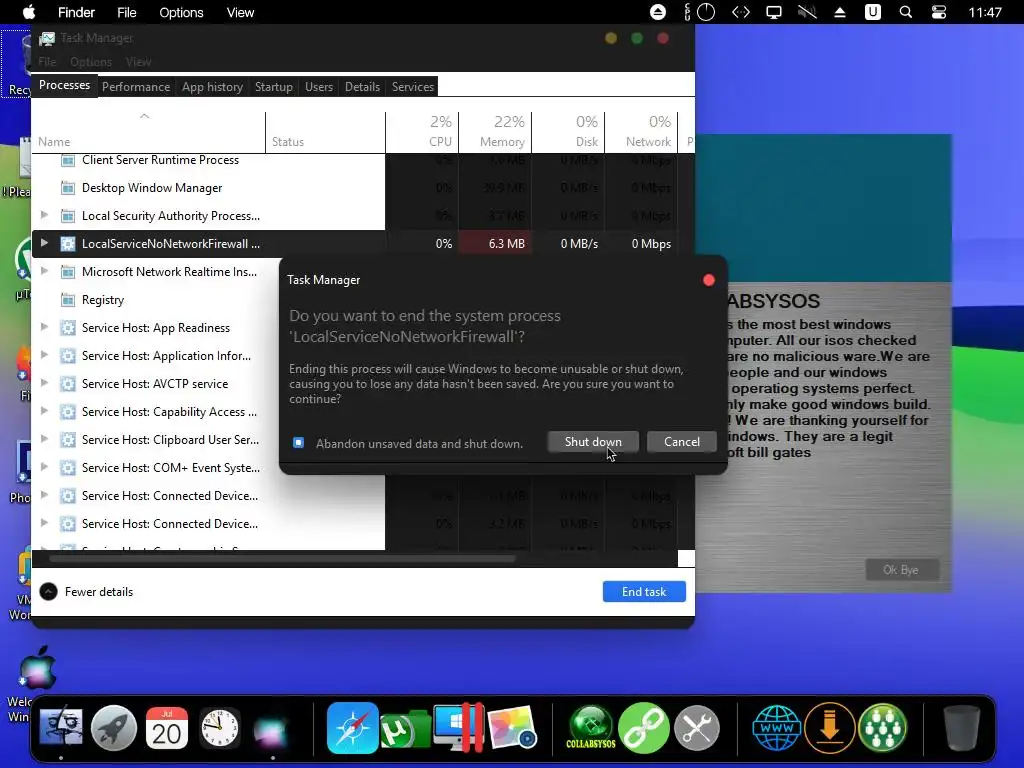Sort processes by the Memory column
This screenshot has height=768, width=1024.
[495, 131]
